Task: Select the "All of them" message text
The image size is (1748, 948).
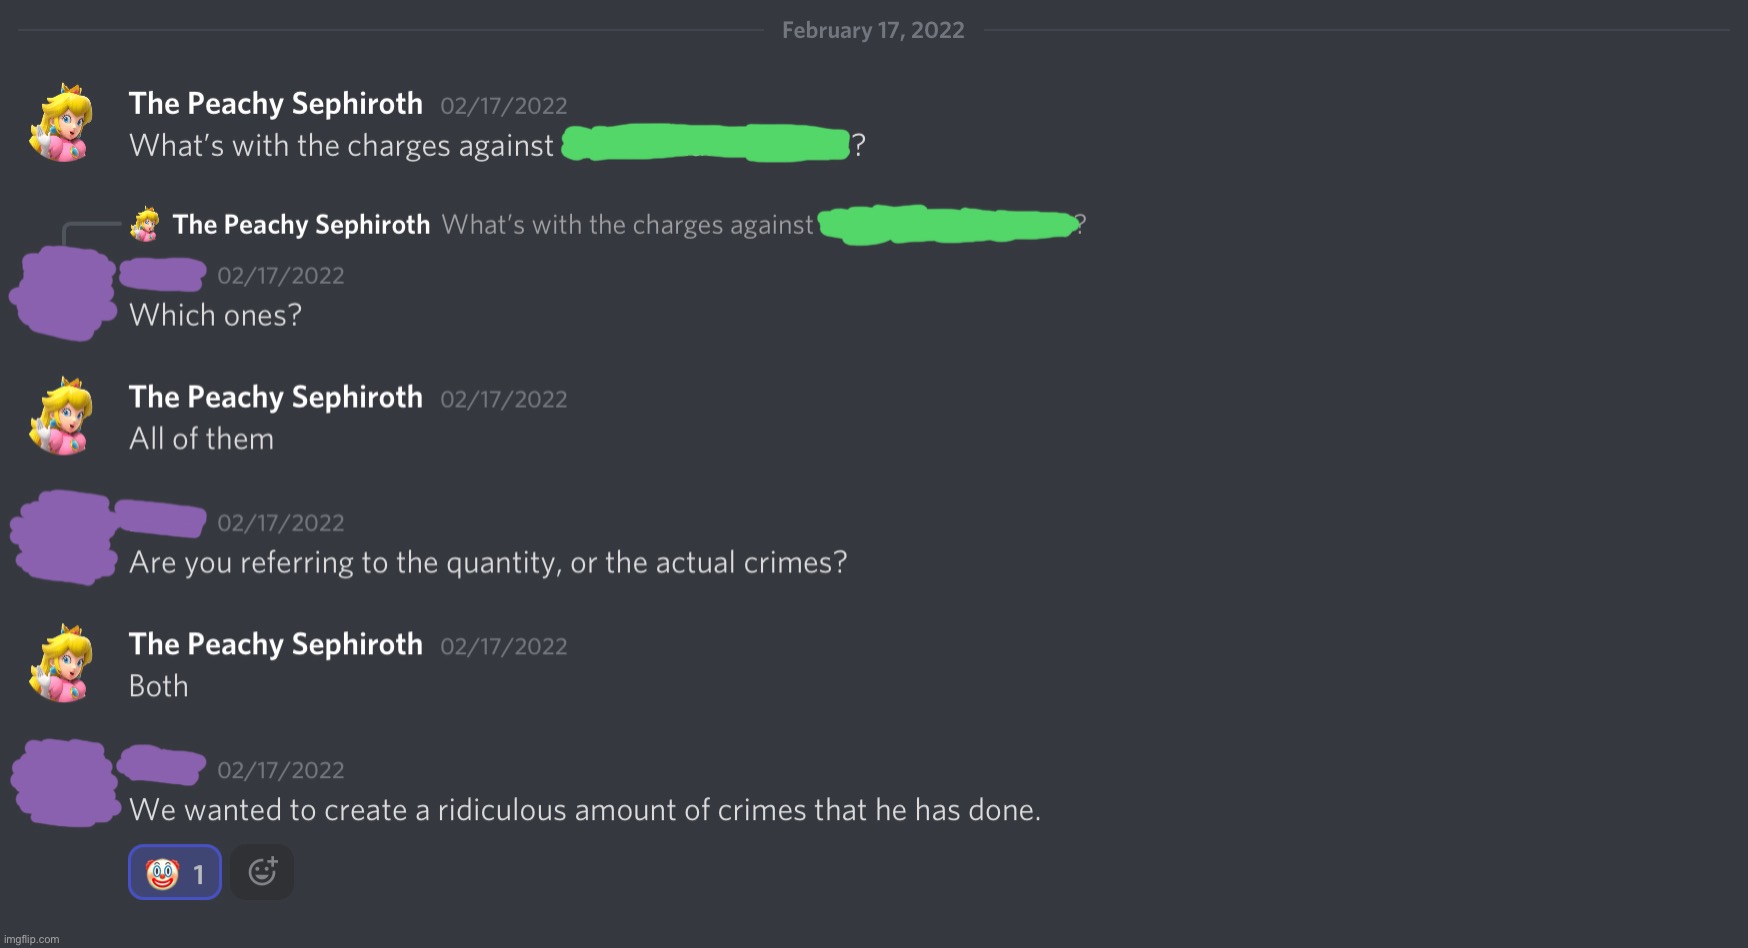Action: point(201,438)
